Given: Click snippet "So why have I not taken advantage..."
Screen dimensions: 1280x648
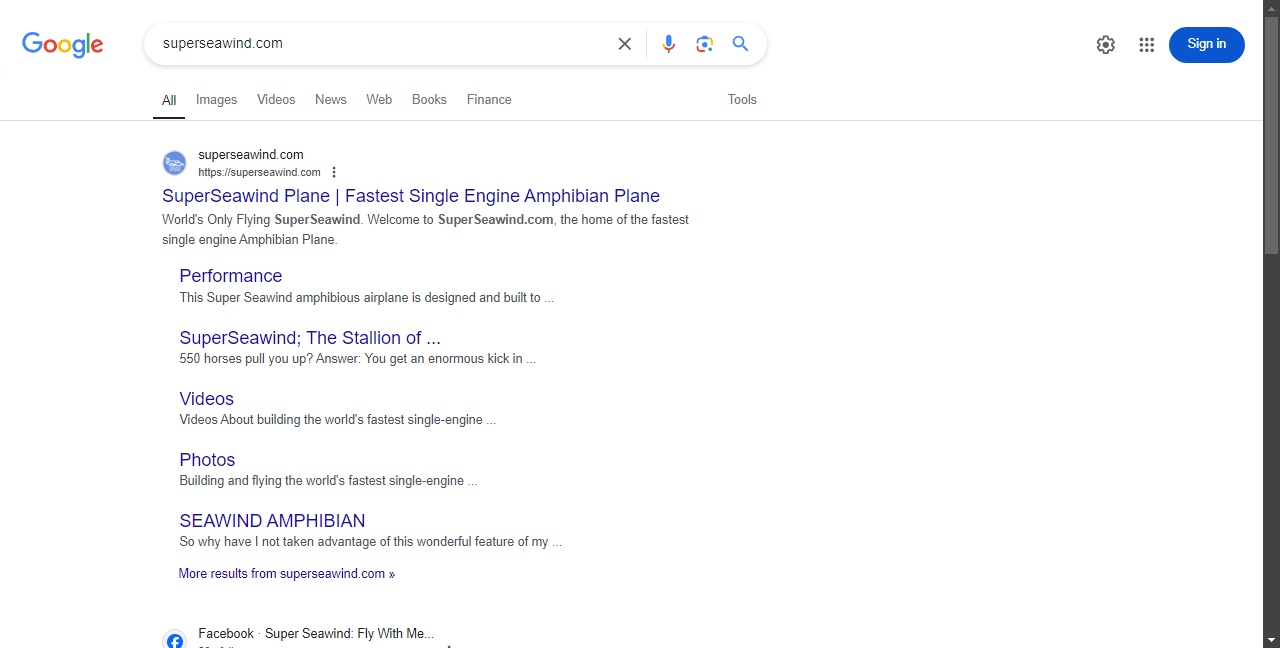Looking at the screenshot, I should (x=371, y=542).
